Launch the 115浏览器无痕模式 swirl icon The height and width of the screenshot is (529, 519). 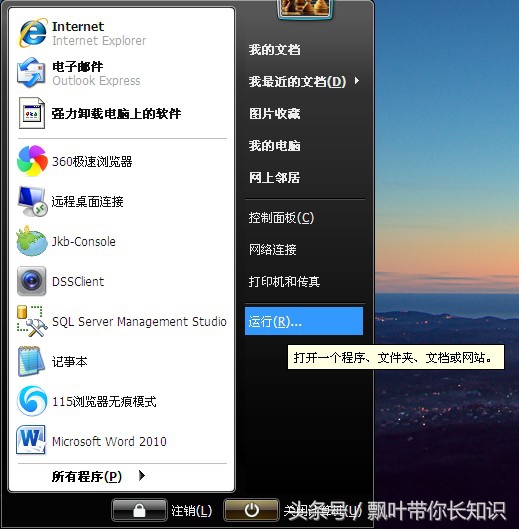[x=32, y=401]
